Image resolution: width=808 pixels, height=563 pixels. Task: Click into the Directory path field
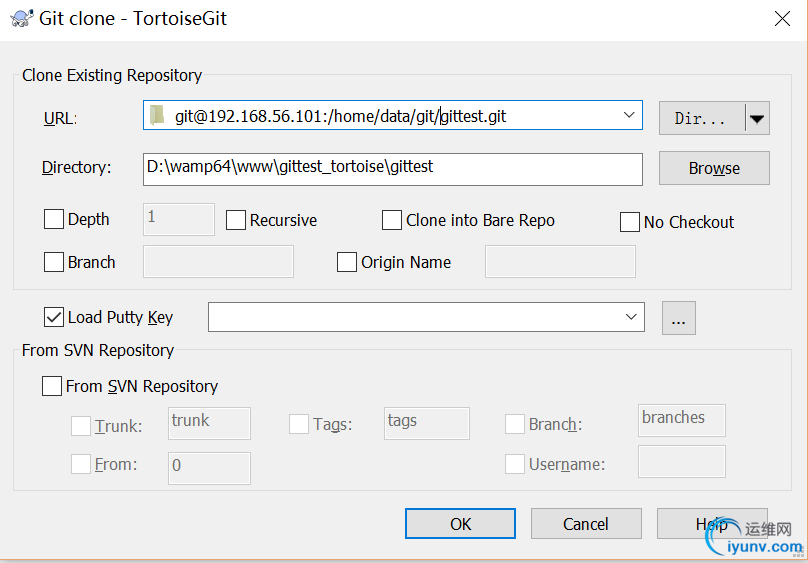pos(393,169)
